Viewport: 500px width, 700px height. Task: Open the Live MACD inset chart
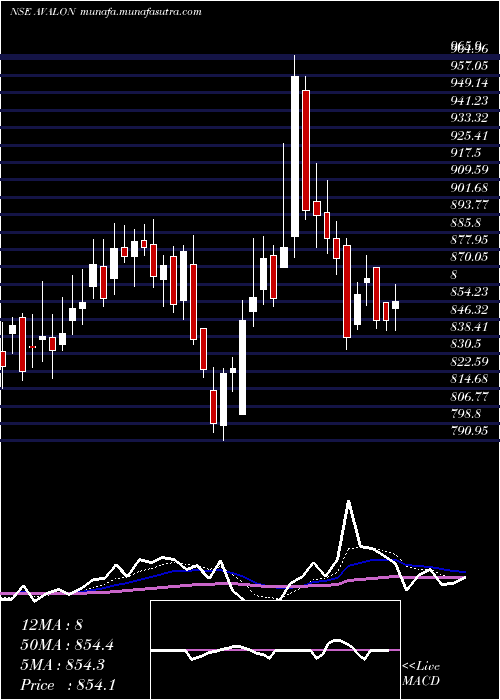pyautogui.click(x=275, y=650)
